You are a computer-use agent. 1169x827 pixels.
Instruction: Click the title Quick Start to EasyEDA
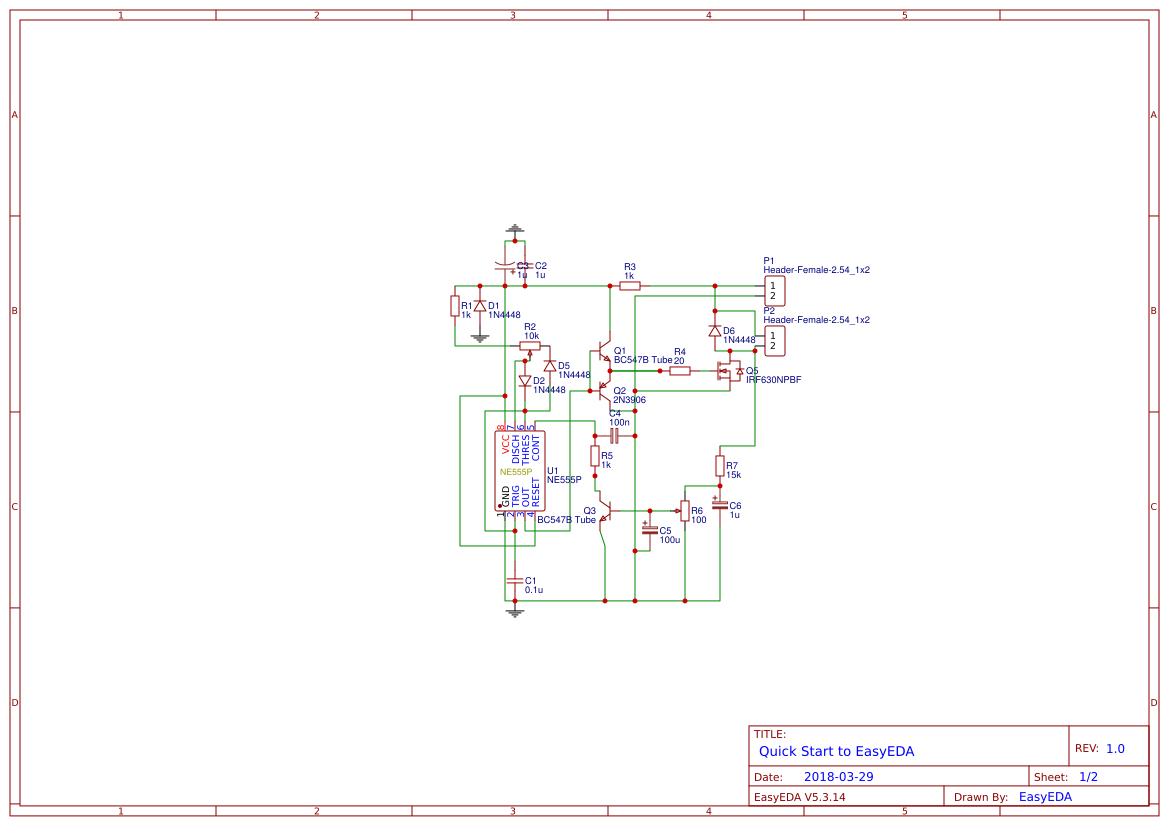click(x=836, y=751)
